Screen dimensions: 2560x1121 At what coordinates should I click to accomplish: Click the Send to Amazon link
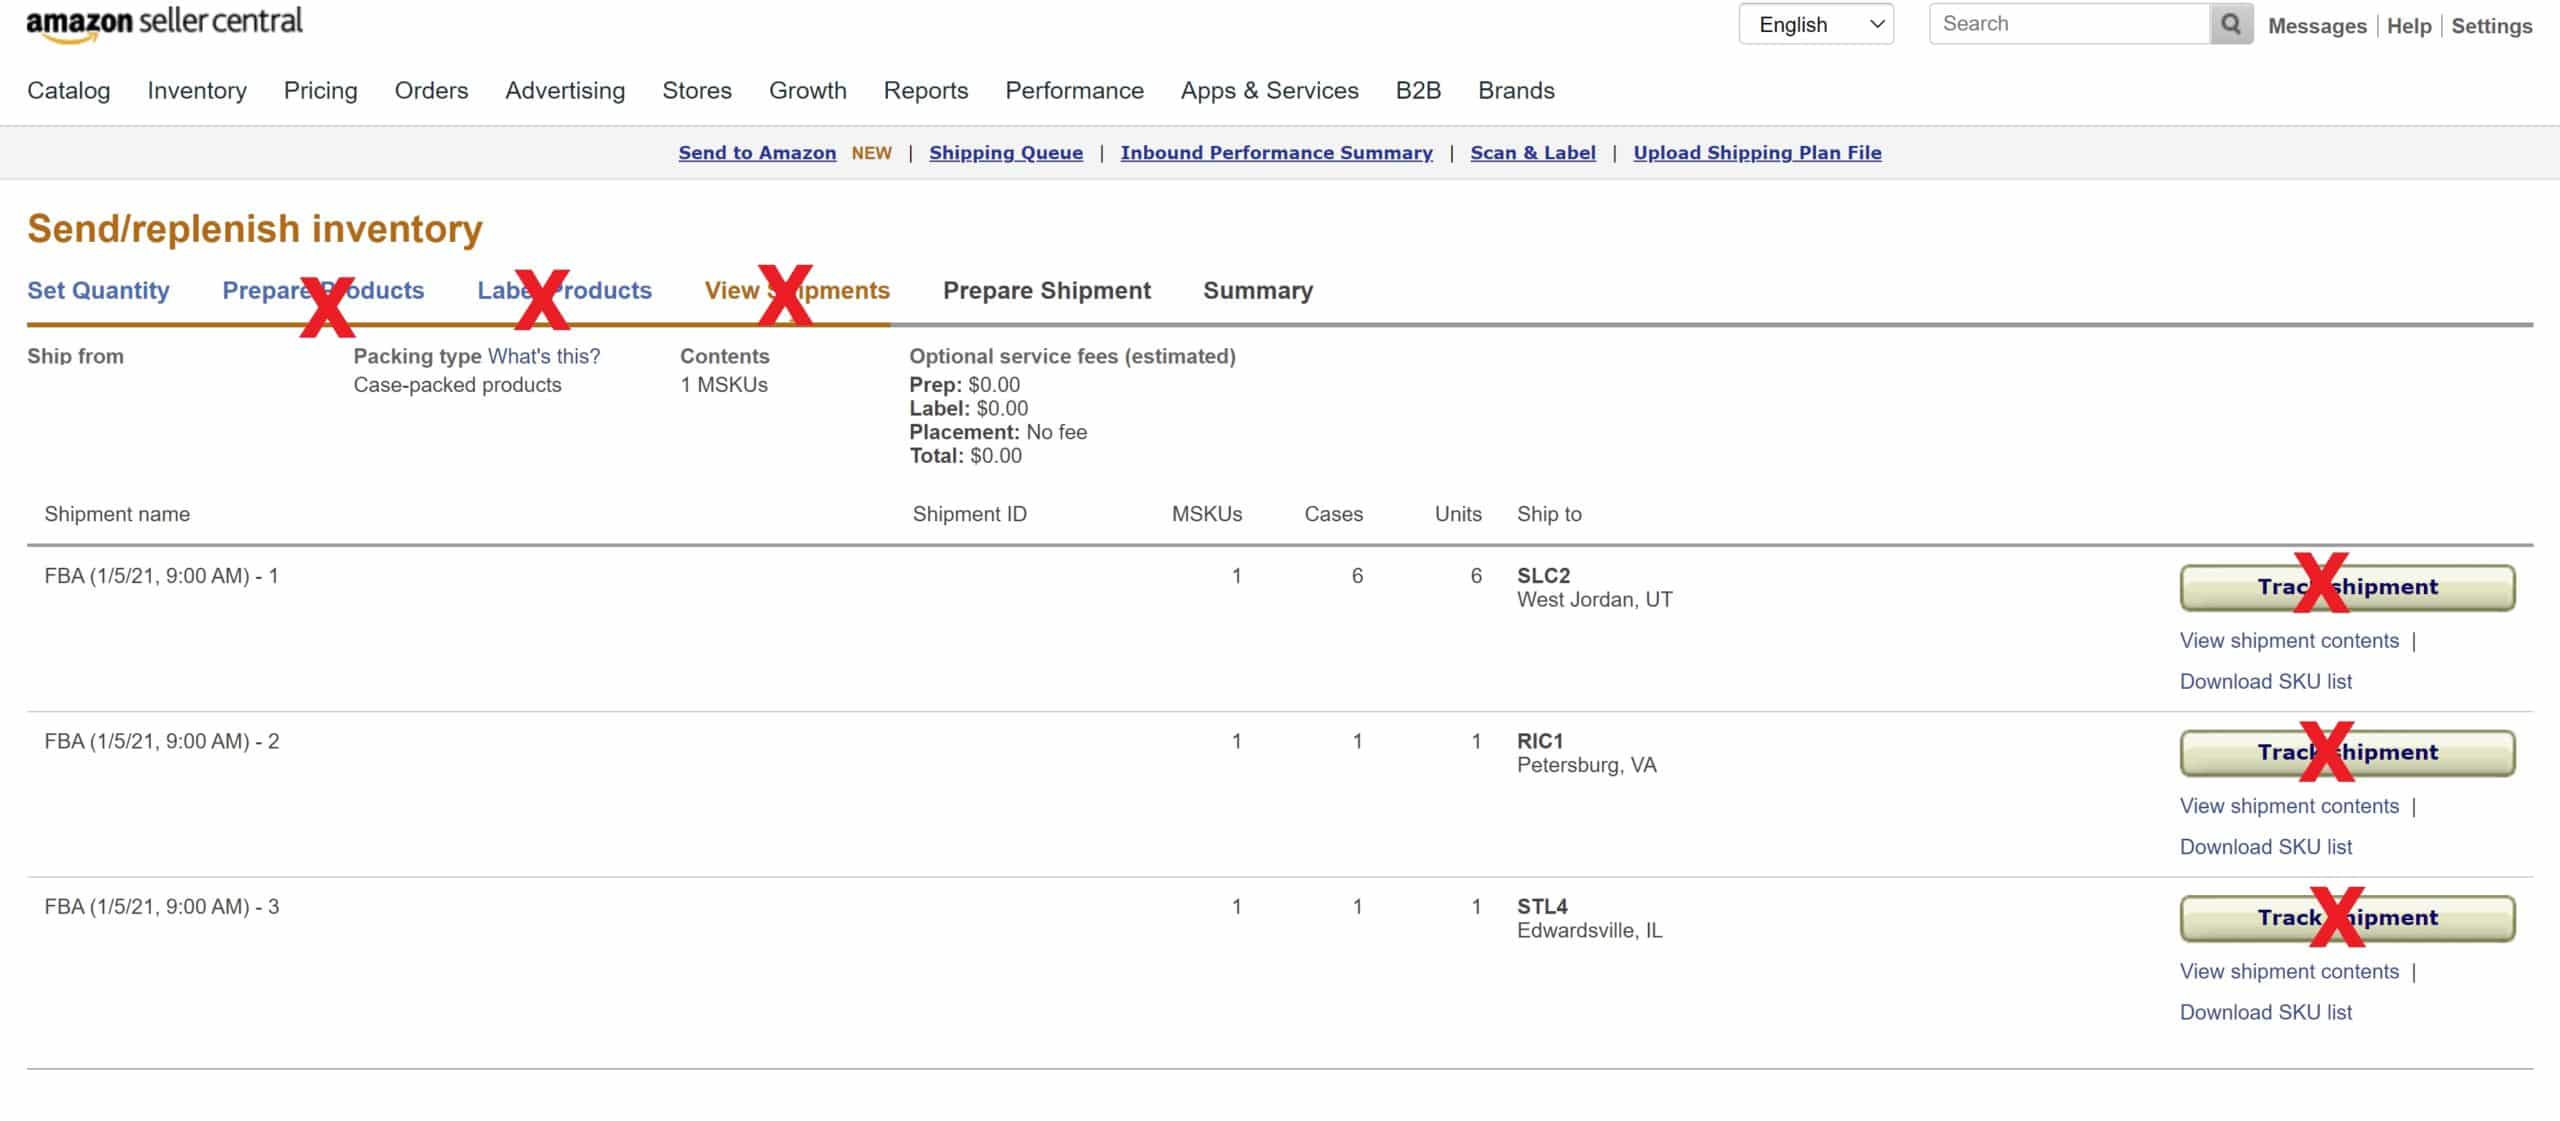(x=757, y=152)
